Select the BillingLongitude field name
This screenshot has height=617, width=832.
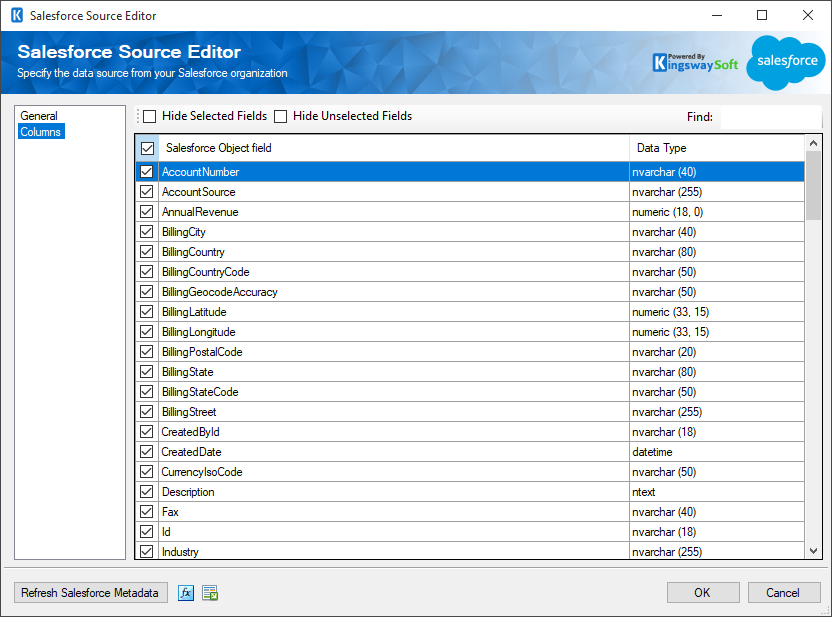coord(199,332)
